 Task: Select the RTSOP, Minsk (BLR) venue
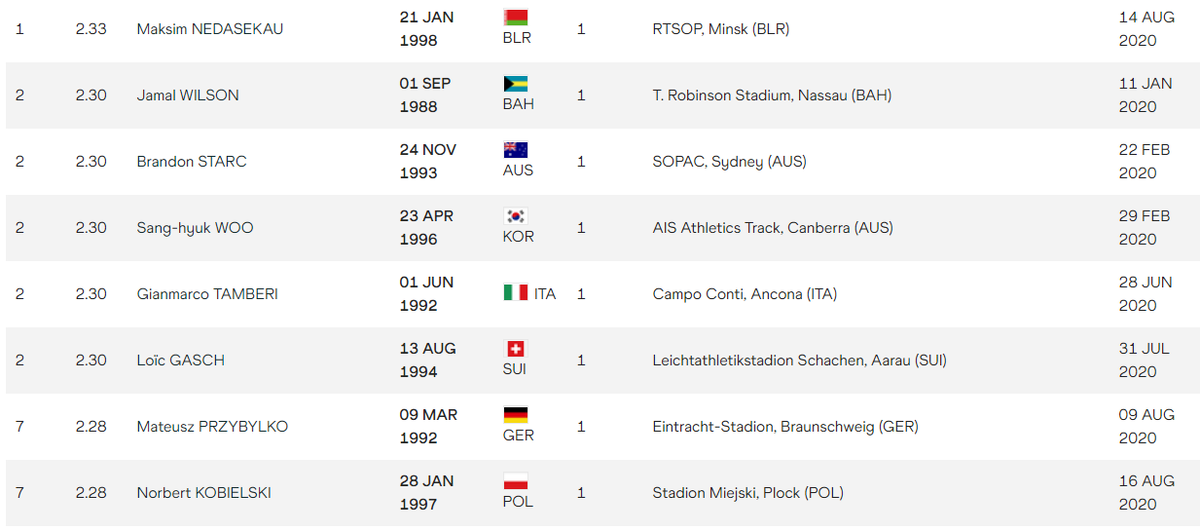pyautogui.click(x=721, y=29)
